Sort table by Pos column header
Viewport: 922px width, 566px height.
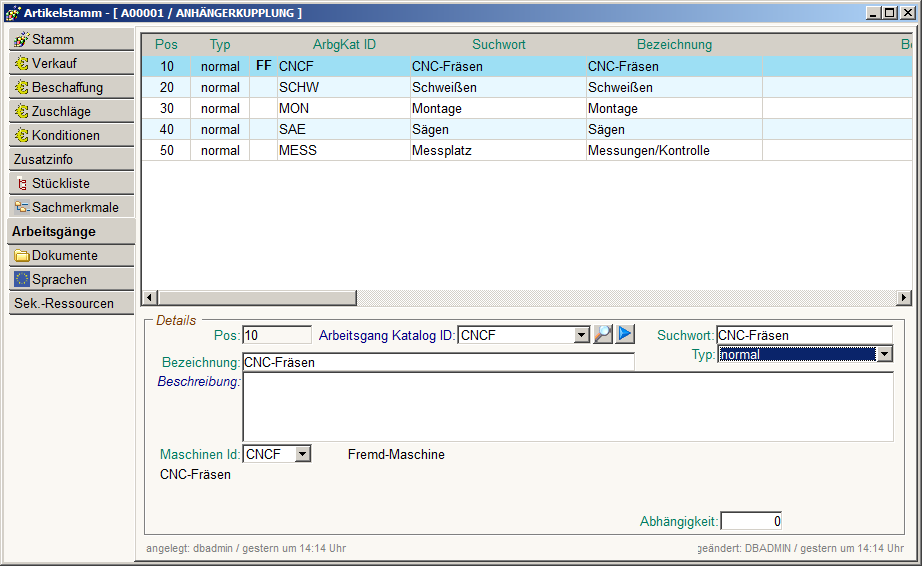pyautogui.click(x=166, y=45)
